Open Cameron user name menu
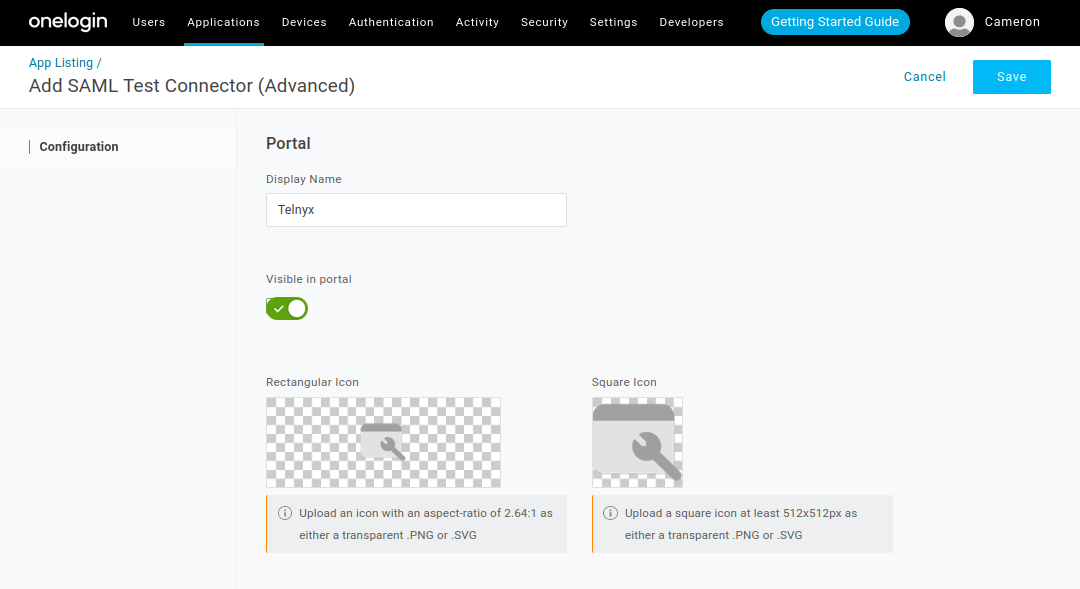The height and width of the screenshot is (589, 1080). [1012, 22]
